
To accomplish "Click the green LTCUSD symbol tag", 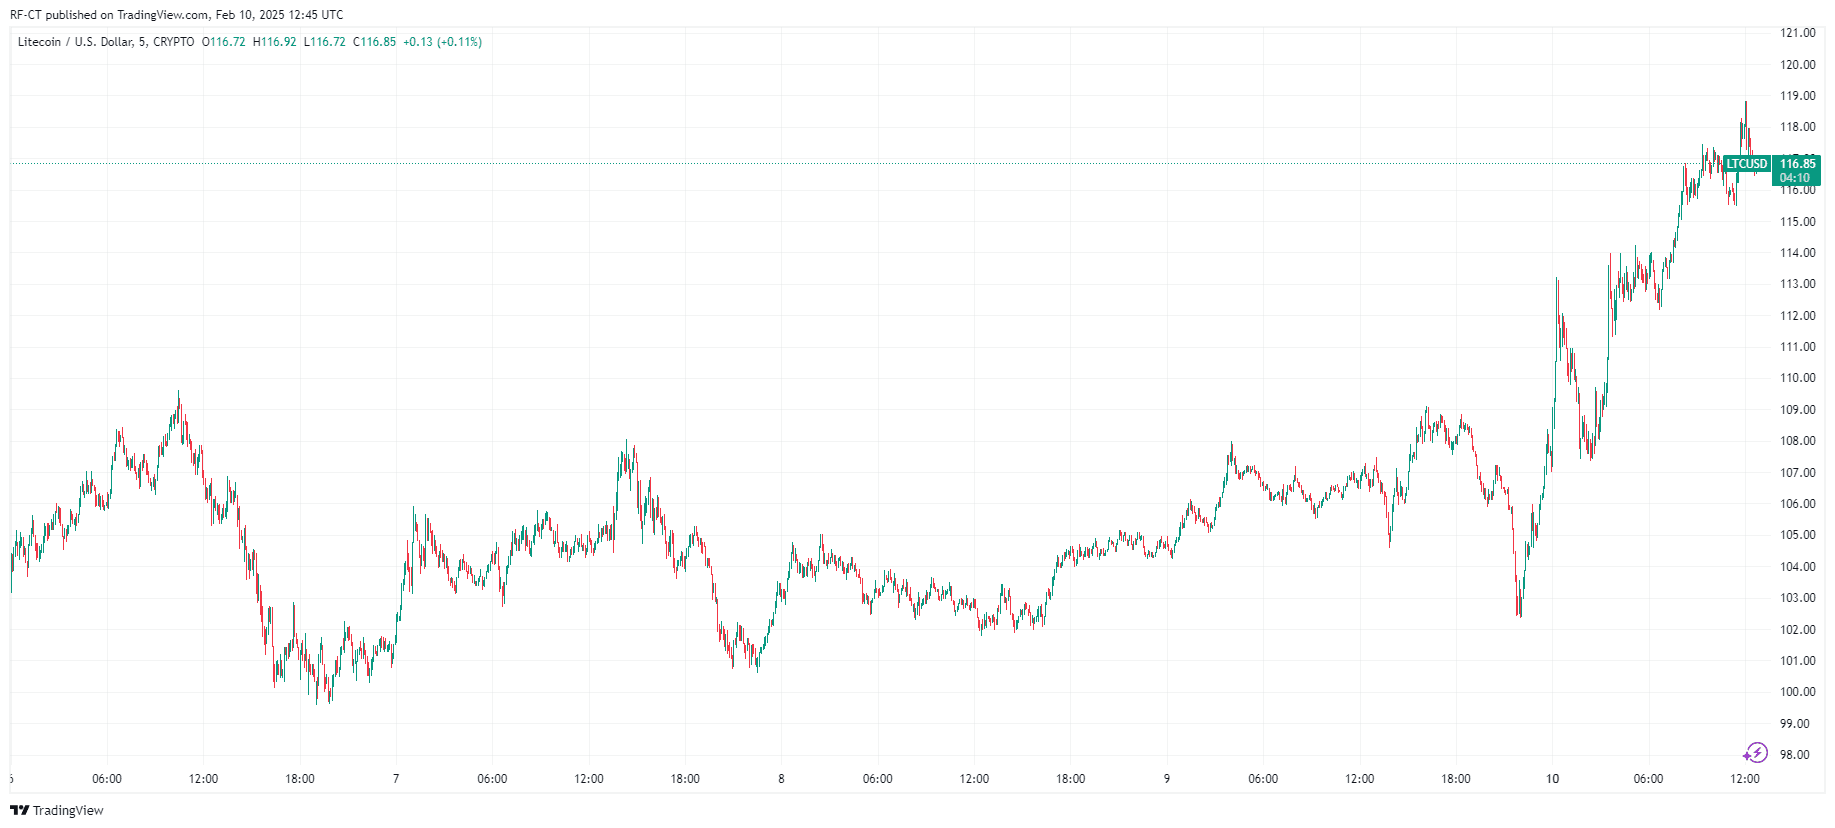I will tap(1747, 164).
